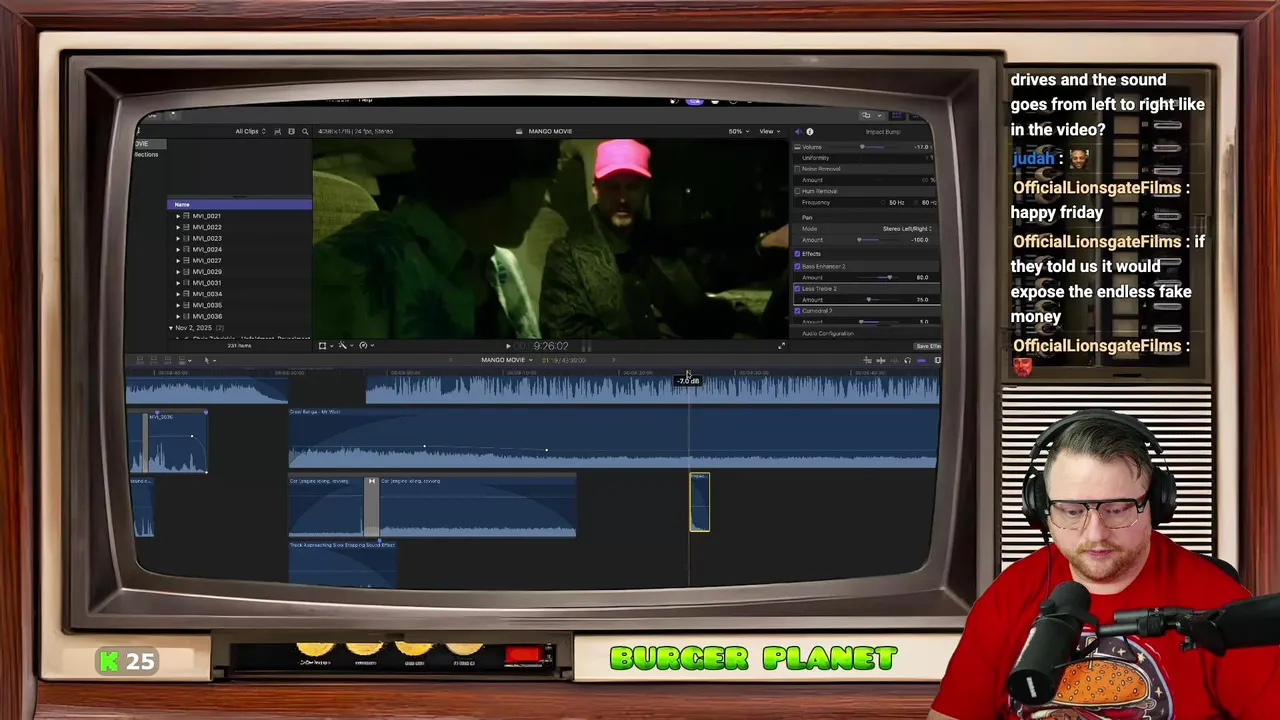The height and width of the screenshot is (720, 1280).
Task: Open the audio inspector speaker icon
Action: 798,131
